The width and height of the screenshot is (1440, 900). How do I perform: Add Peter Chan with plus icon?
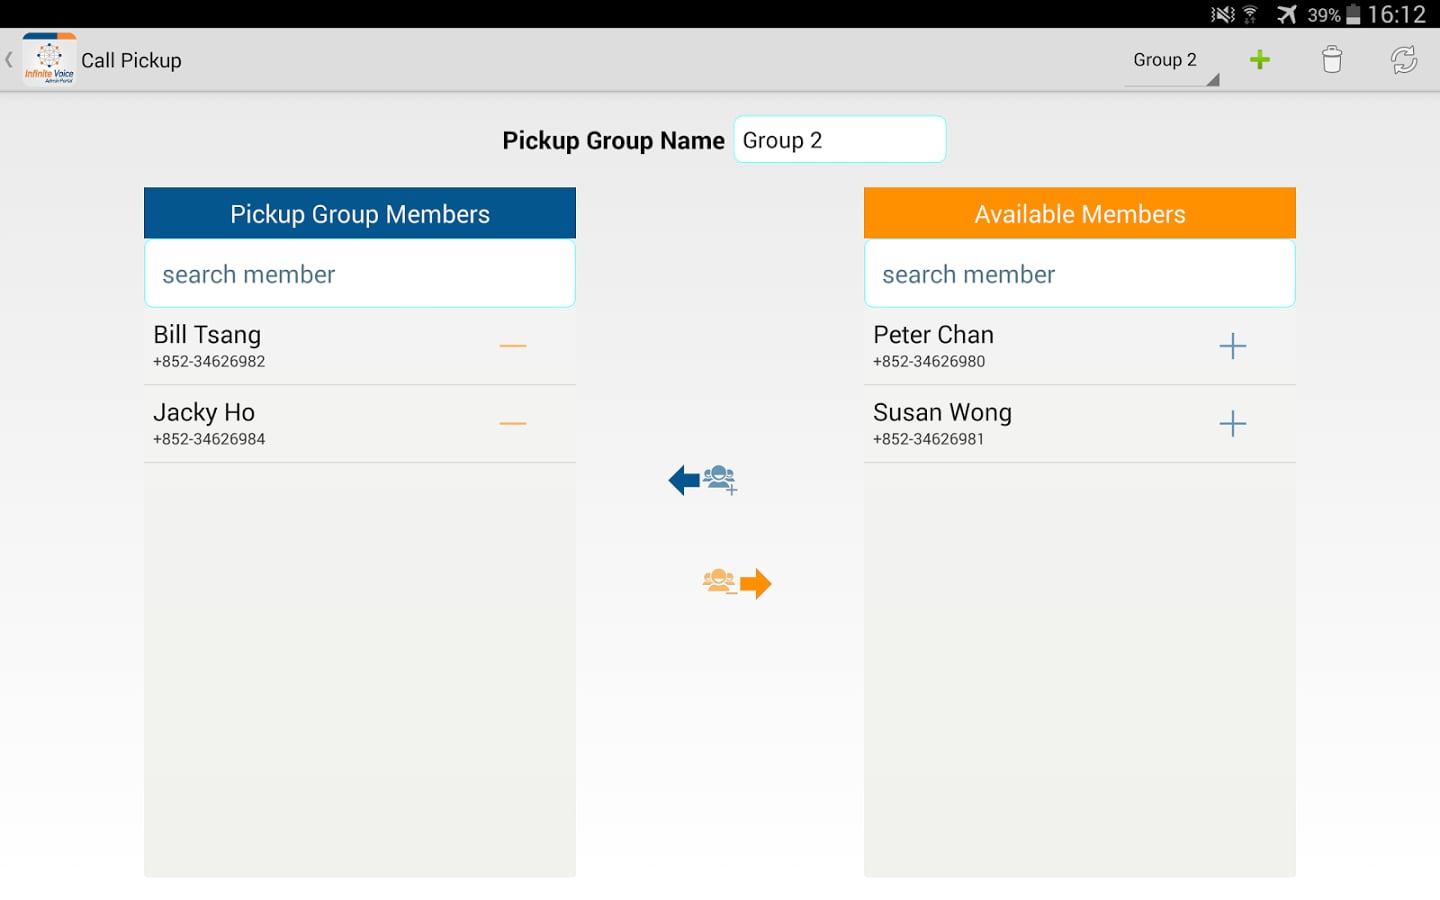click(x=1233, y=346)
